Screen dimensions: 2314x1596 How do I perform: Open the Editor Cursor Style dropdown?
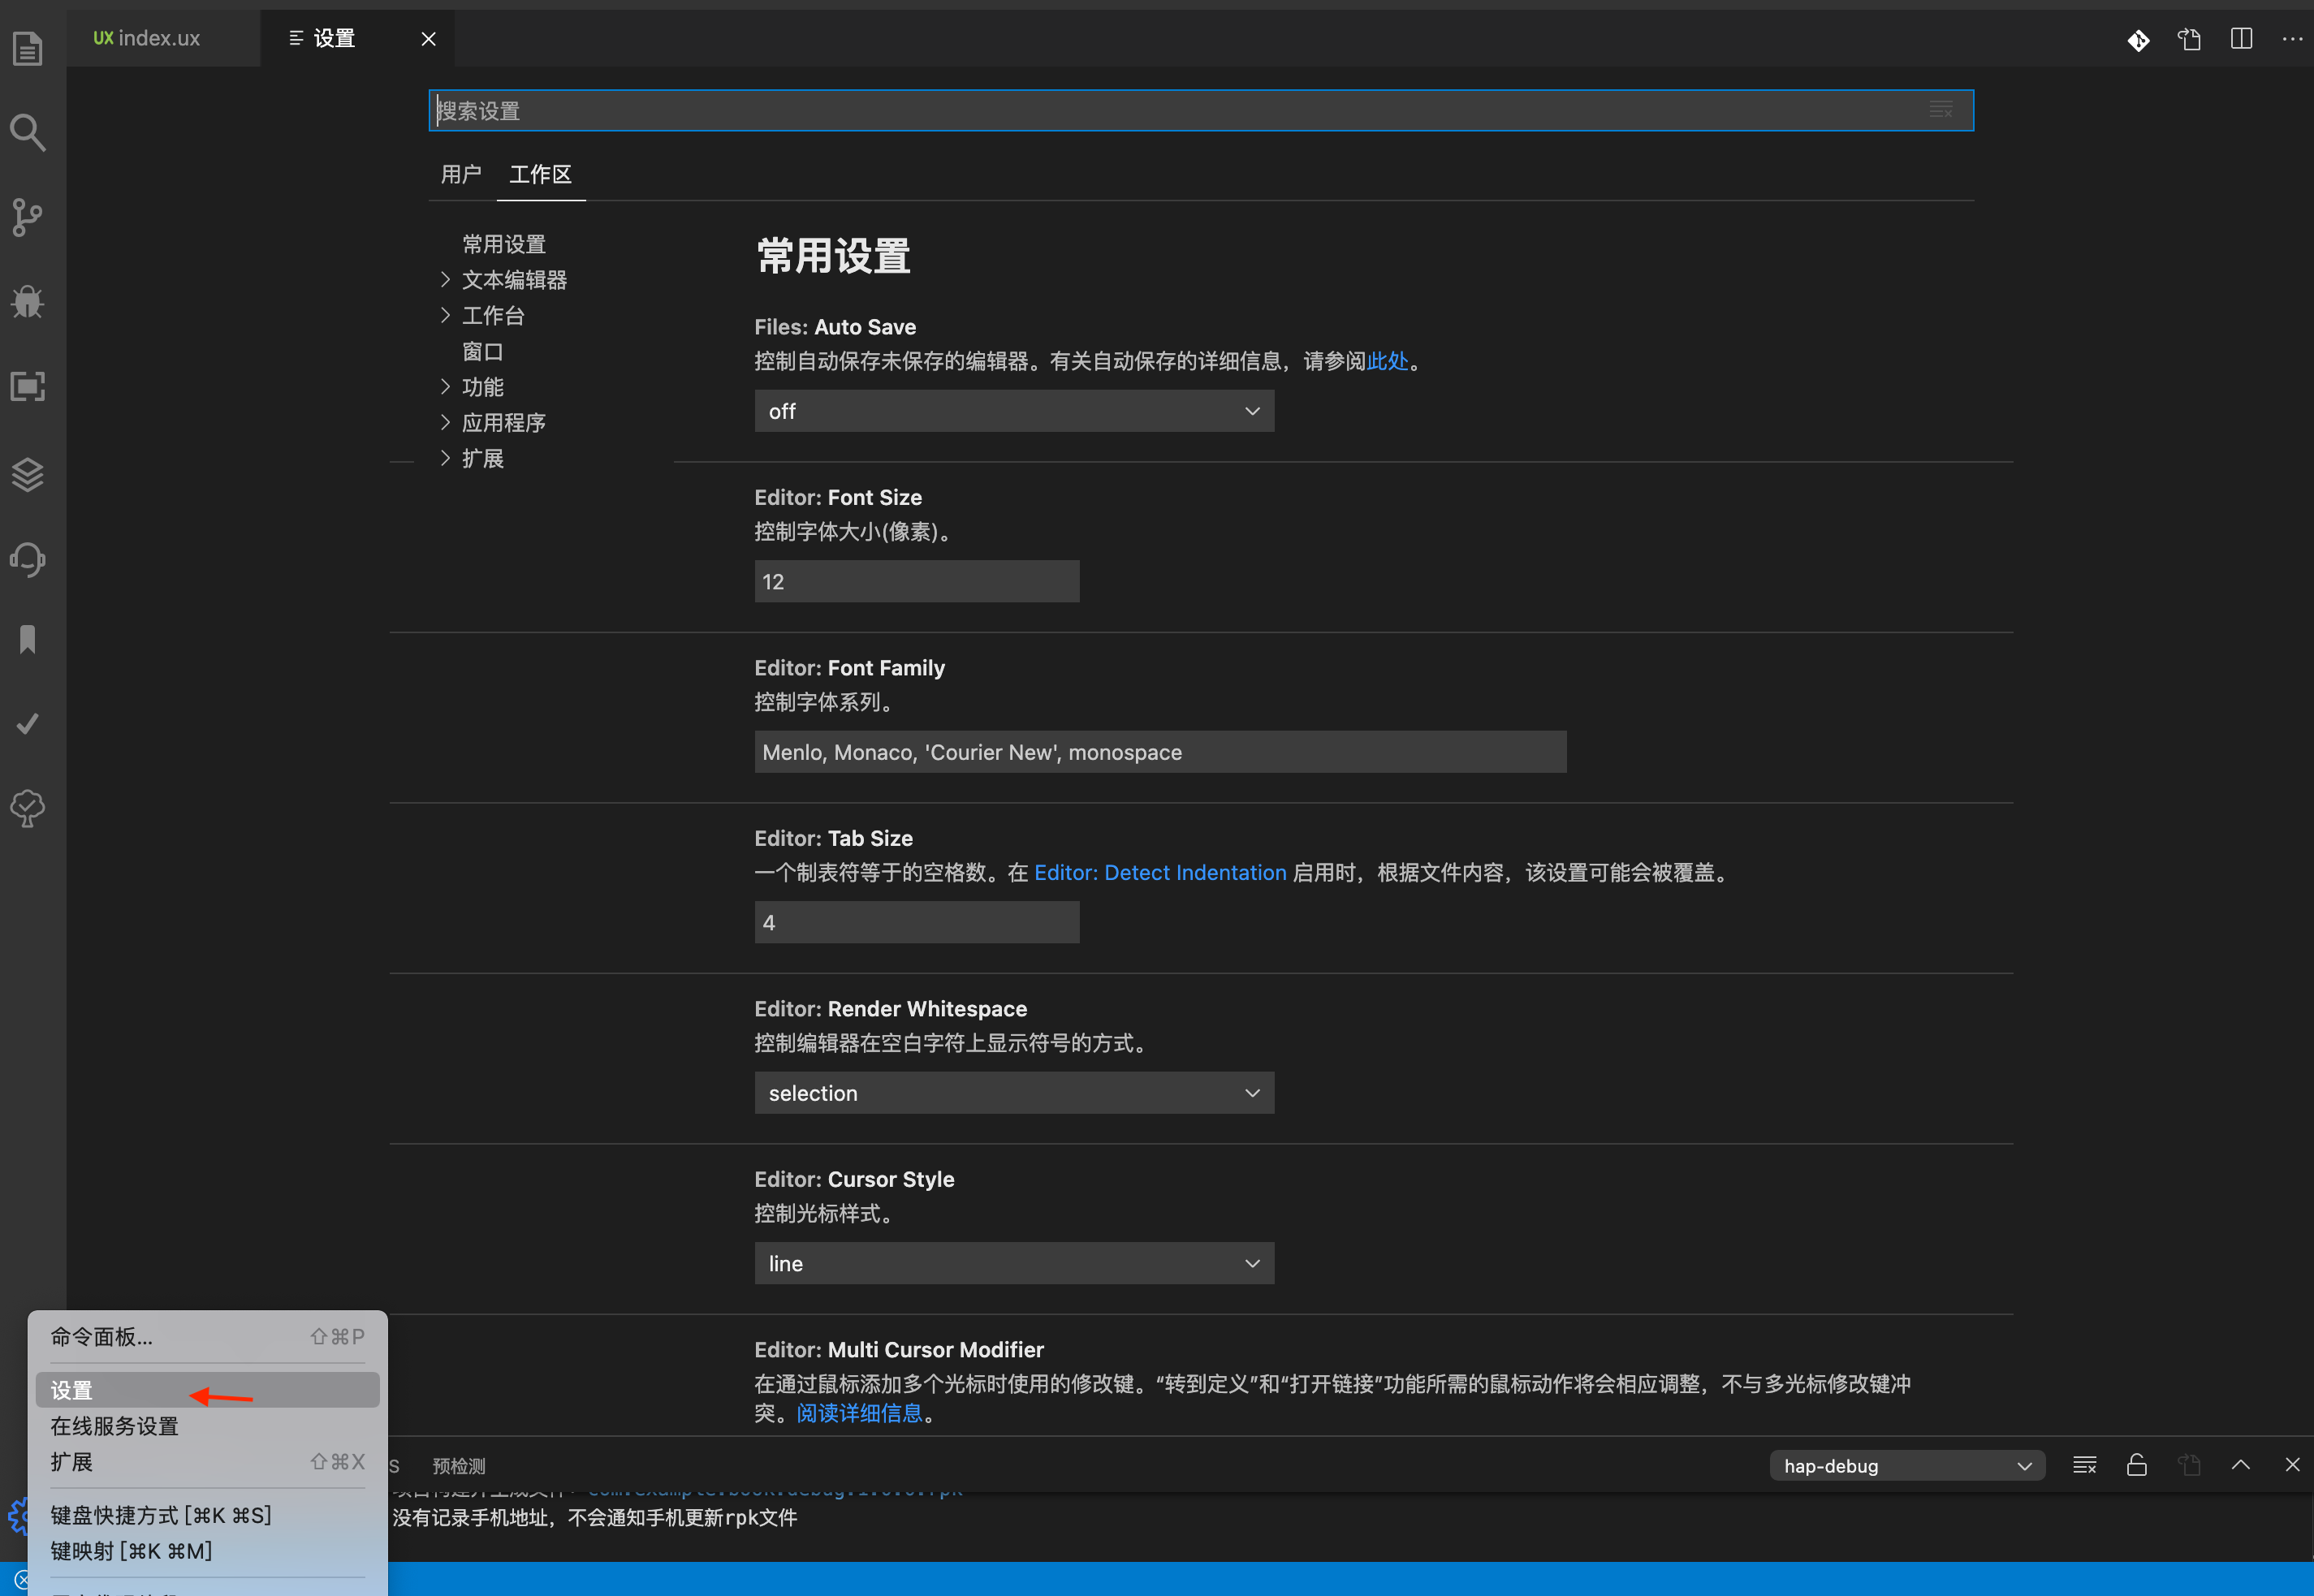1011,1264
